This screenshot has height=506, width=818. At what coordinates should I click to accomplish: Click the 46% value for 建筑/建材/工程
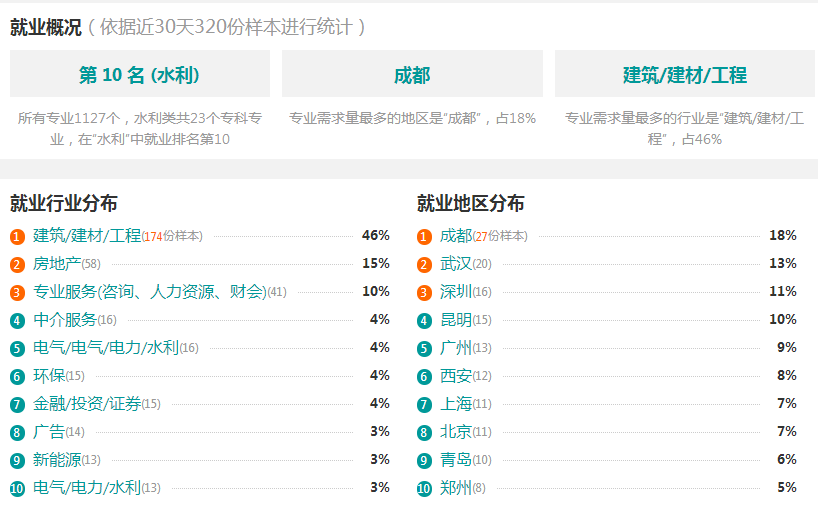tap(376, 235)
